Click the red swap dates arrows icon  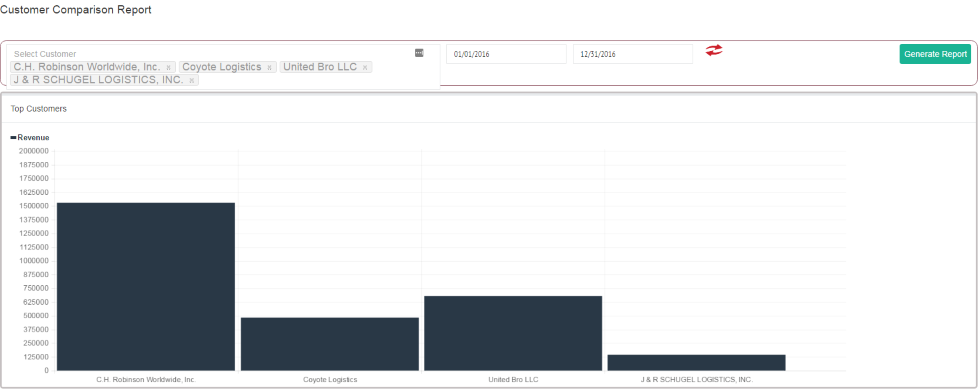pyautogui.click(x=714, y=51)
